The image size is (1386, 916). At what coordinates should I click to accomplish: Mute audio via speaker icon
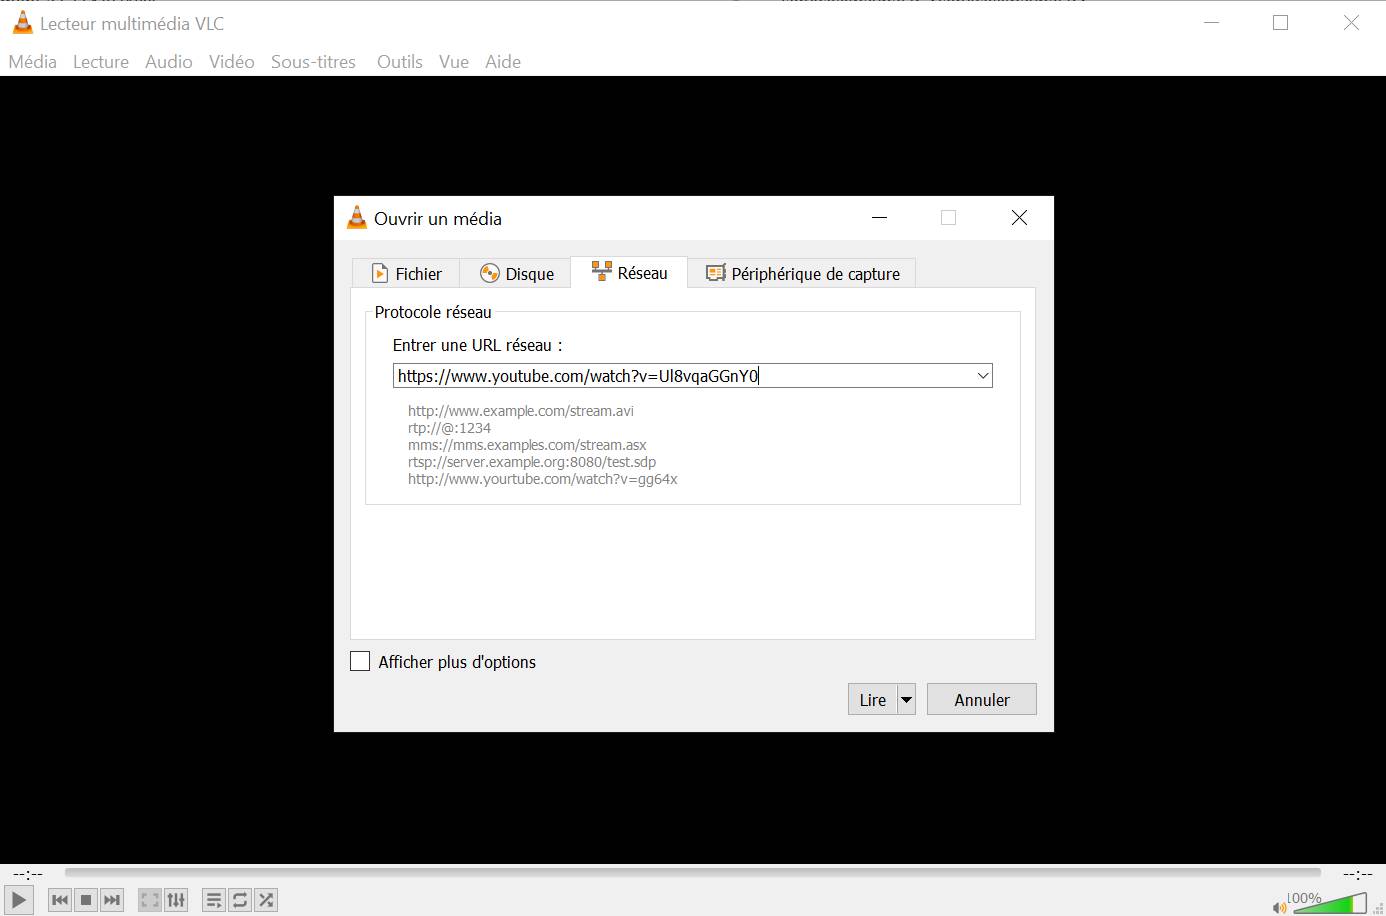(1279, 907)
